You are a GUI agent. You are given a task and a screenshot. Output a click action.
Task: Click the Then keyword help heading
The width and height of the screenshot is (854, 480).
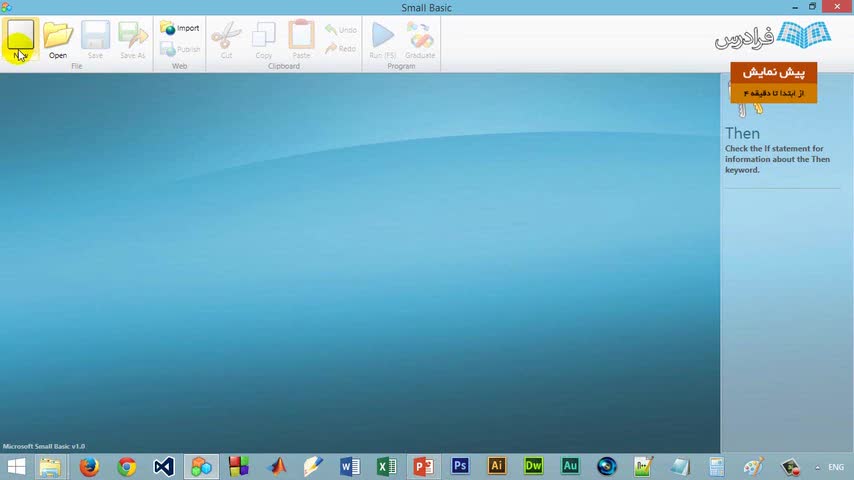point(742,133)
